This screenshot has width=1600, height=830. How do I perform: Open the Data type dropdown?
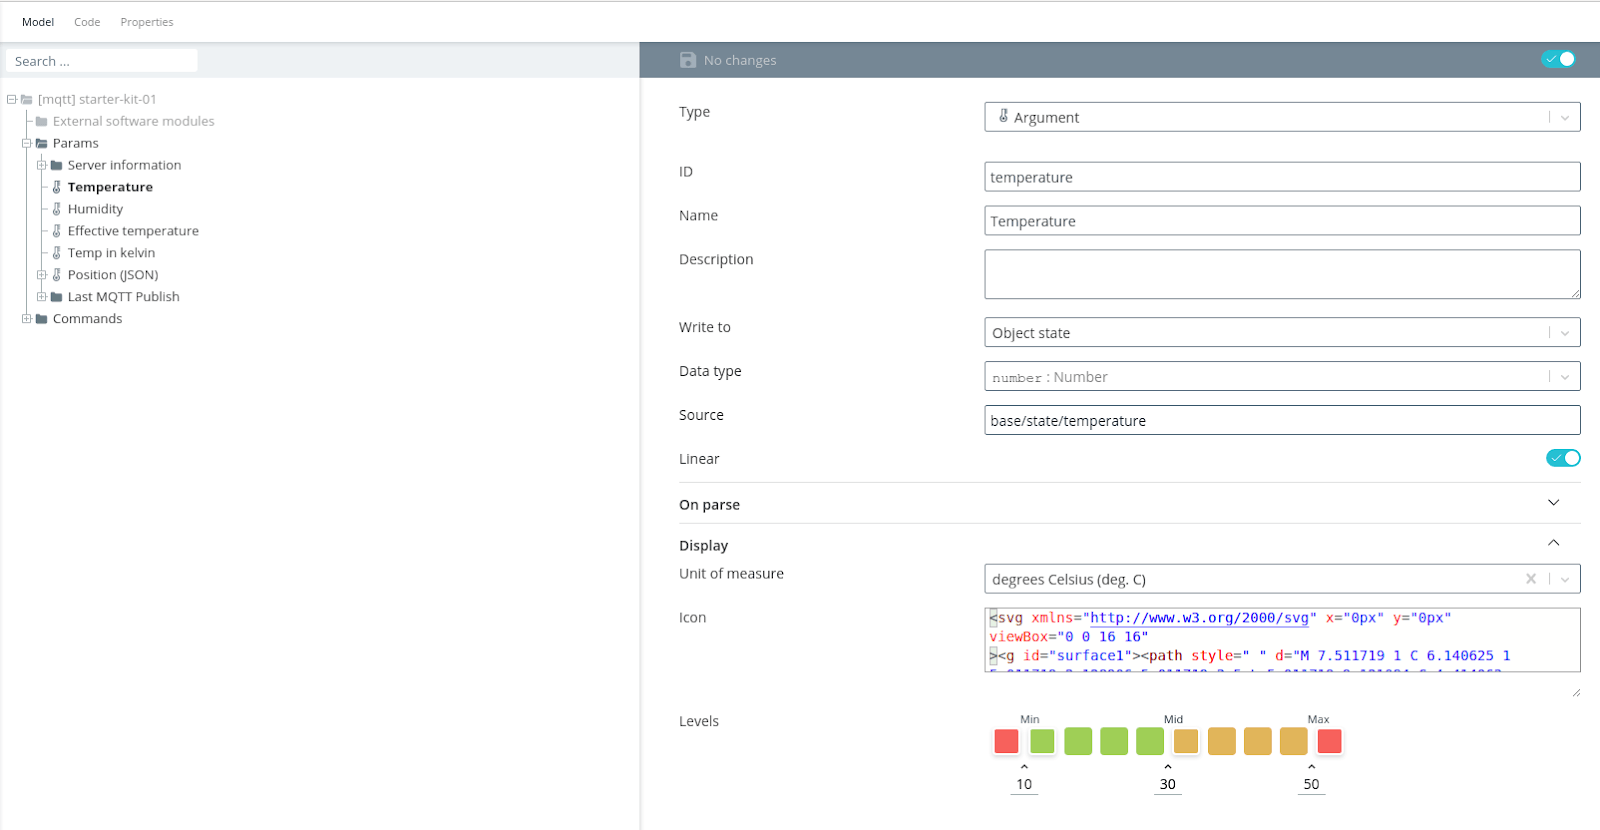1282,377
